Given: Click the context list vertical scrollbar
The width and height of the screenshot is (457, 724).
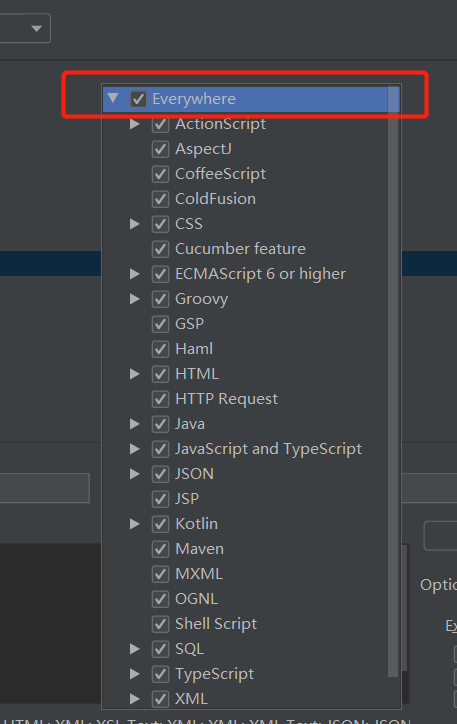Looking at the screenshot, I should 393,381.
